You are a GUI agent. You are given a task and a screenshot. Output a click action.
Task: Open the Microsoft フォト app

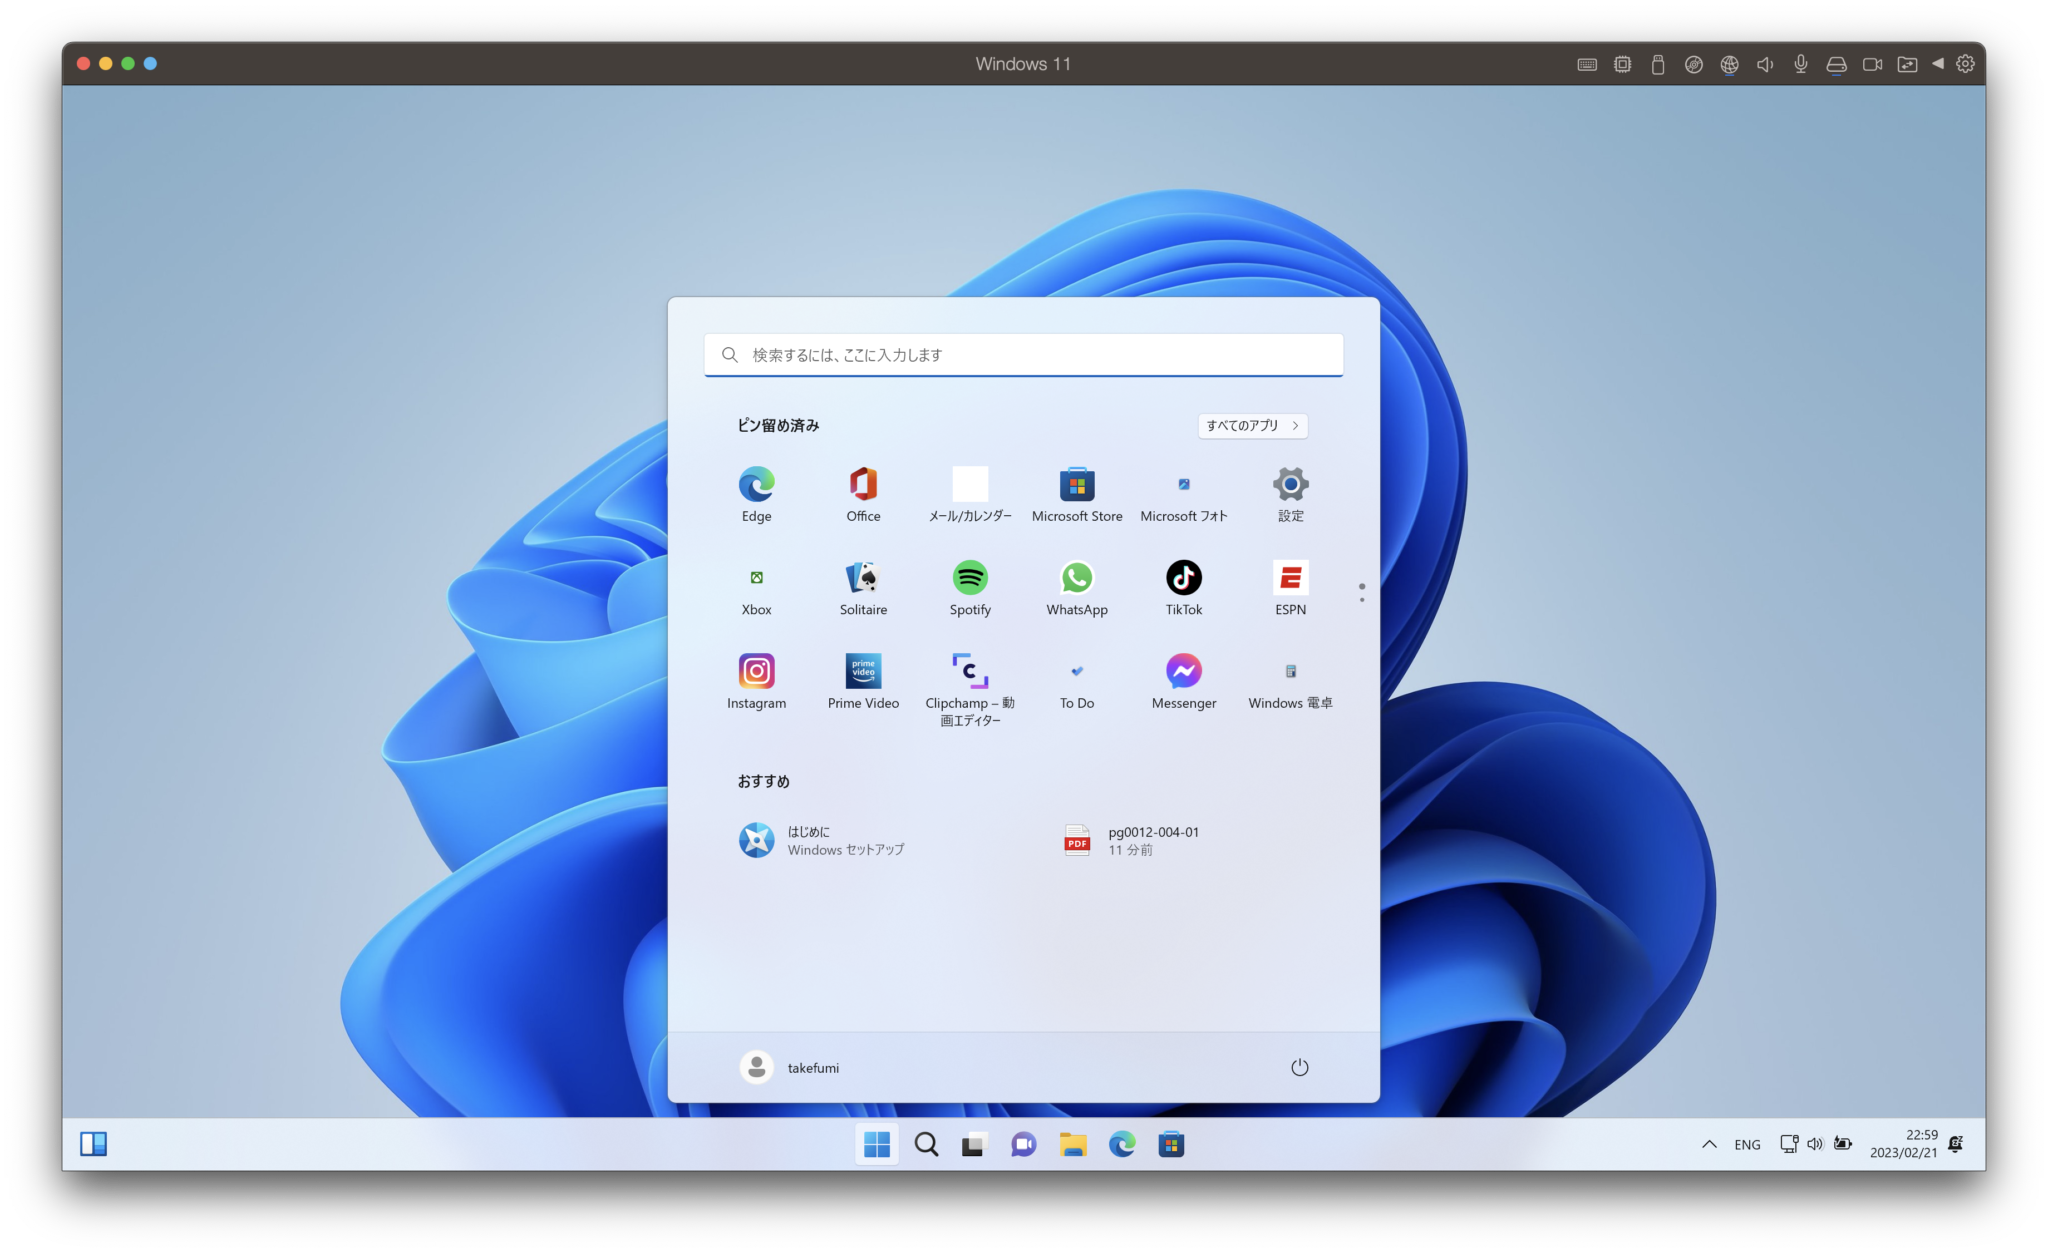click(1184, 494)
